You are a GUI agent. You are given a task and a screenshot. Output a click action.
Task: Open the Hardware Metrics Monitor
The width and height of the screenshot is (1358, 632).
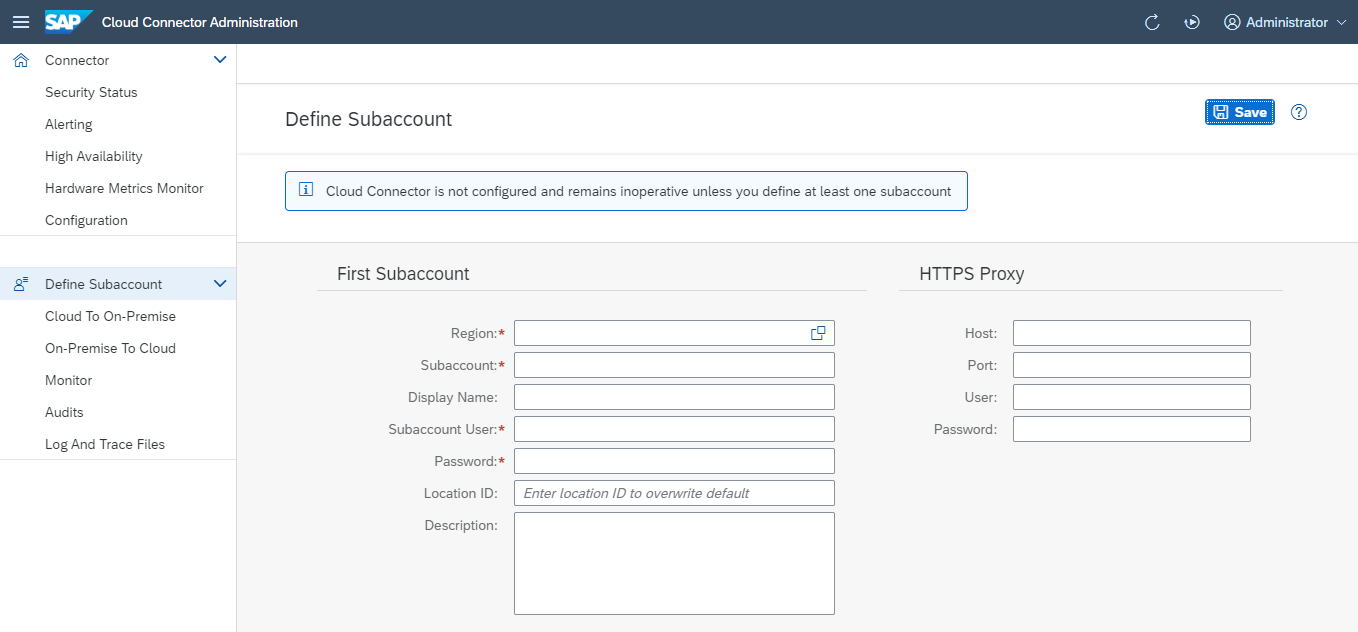click(124, 187)
